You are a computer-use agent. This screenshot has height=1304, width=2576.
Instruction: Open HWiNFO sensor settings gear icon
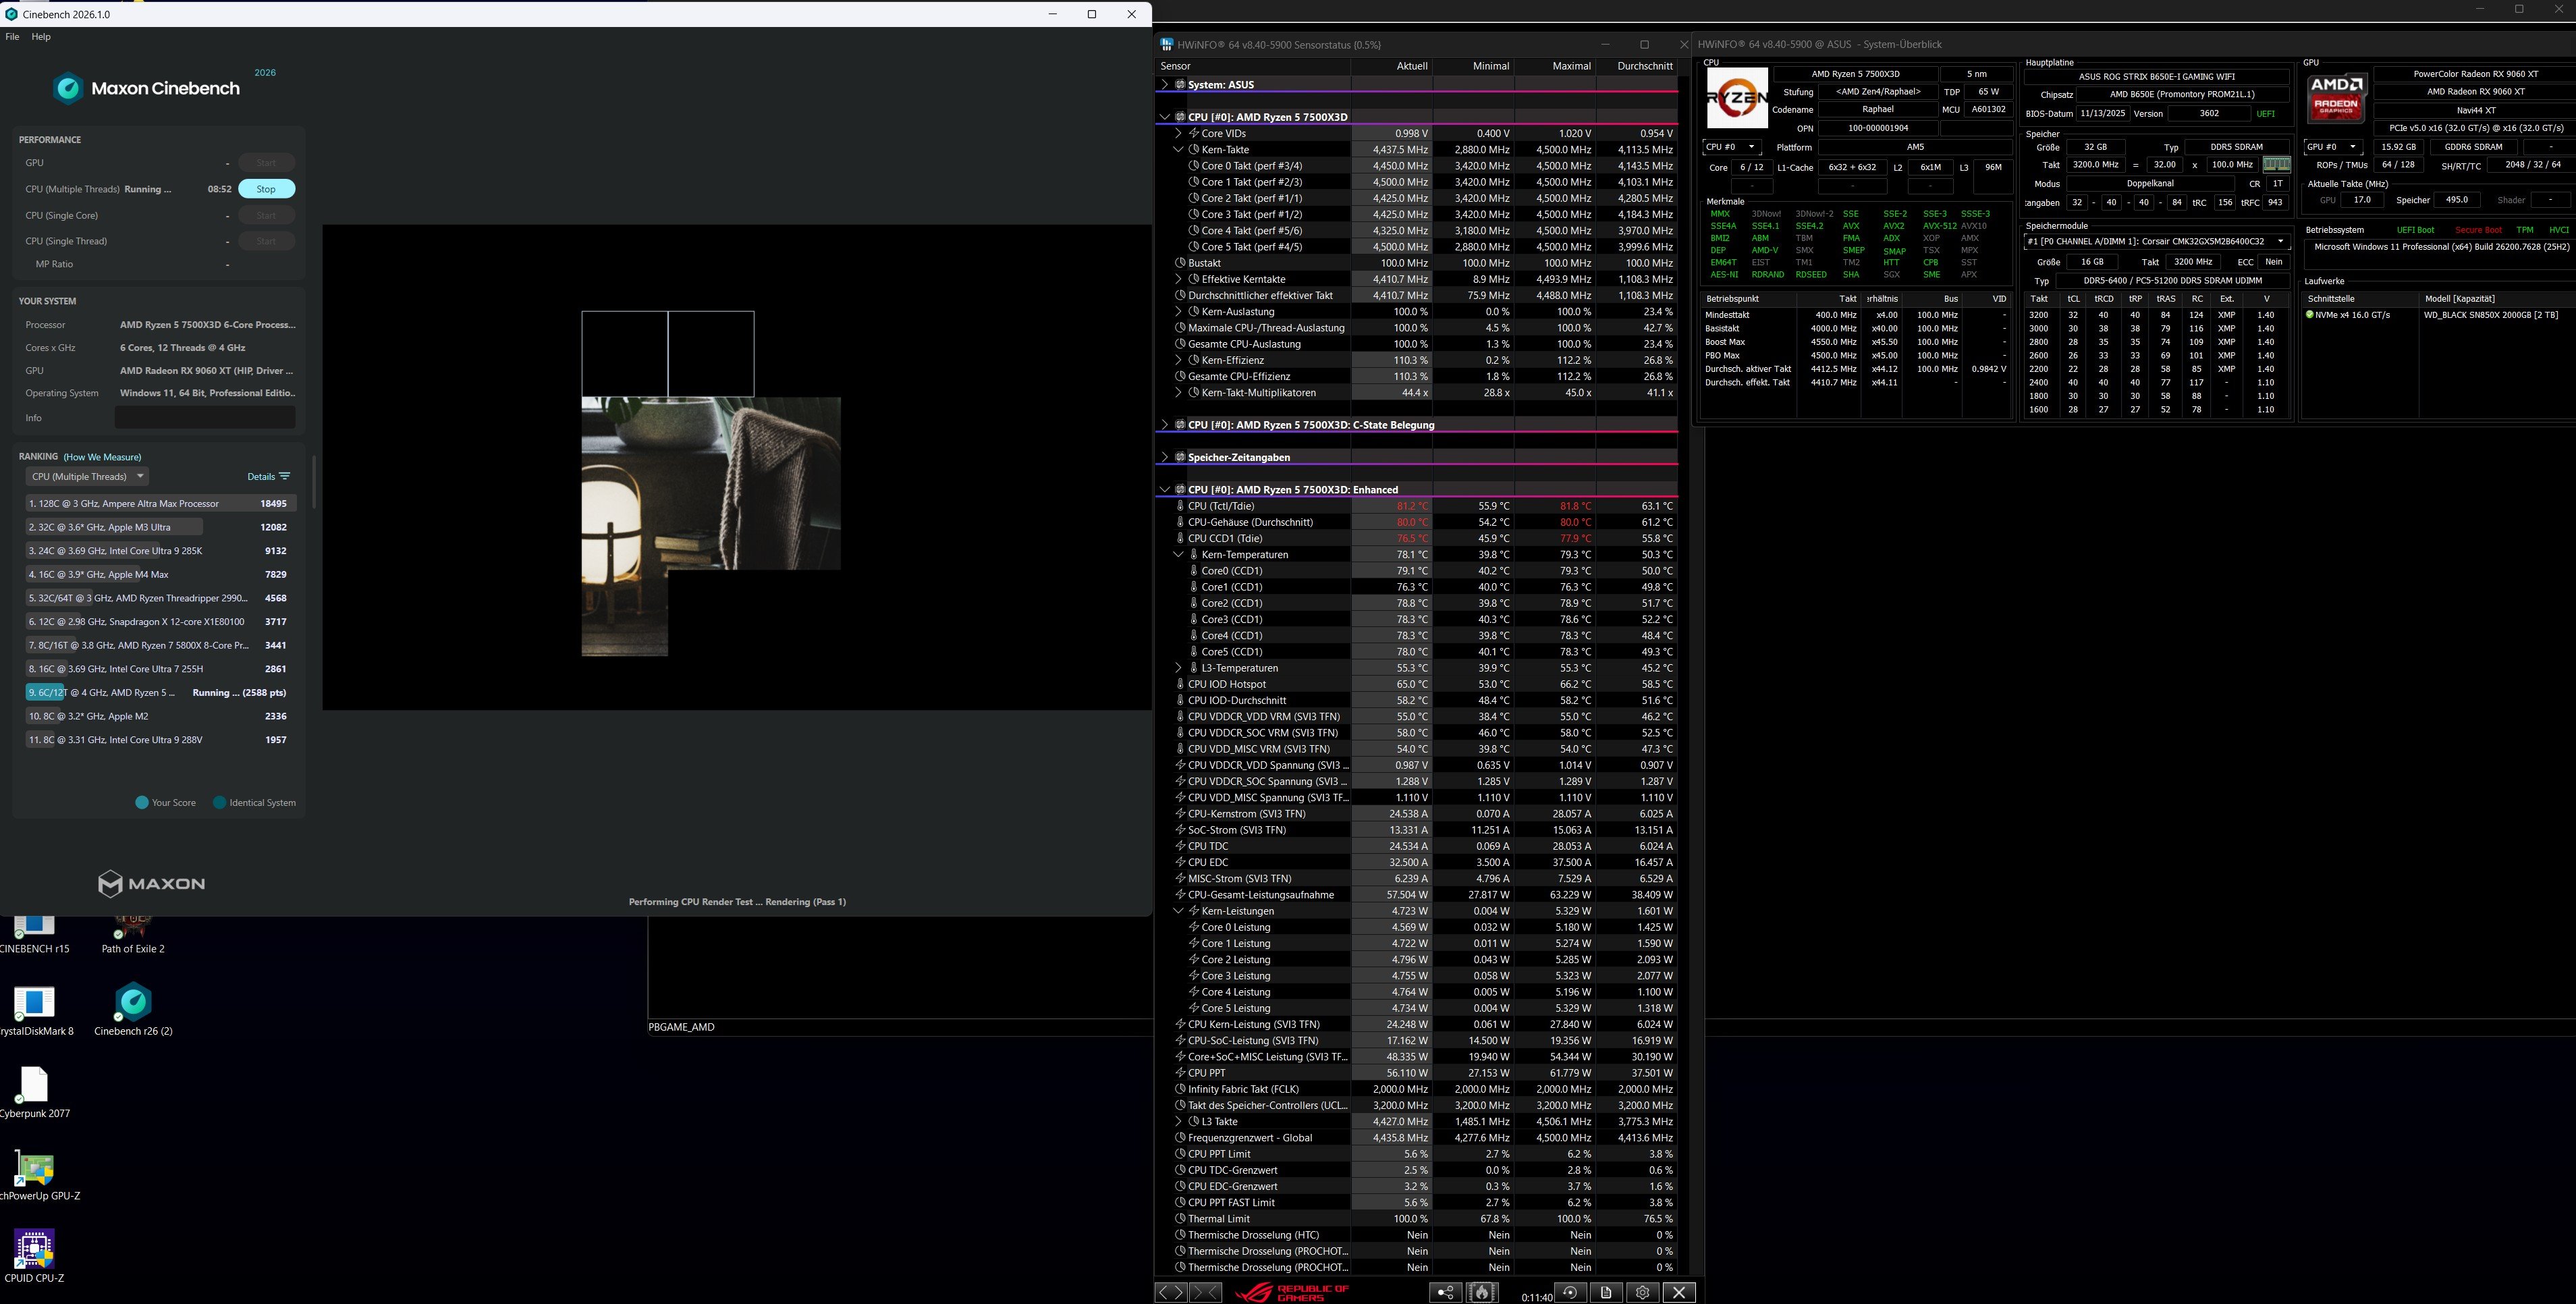click(x=1642, y=1292)
